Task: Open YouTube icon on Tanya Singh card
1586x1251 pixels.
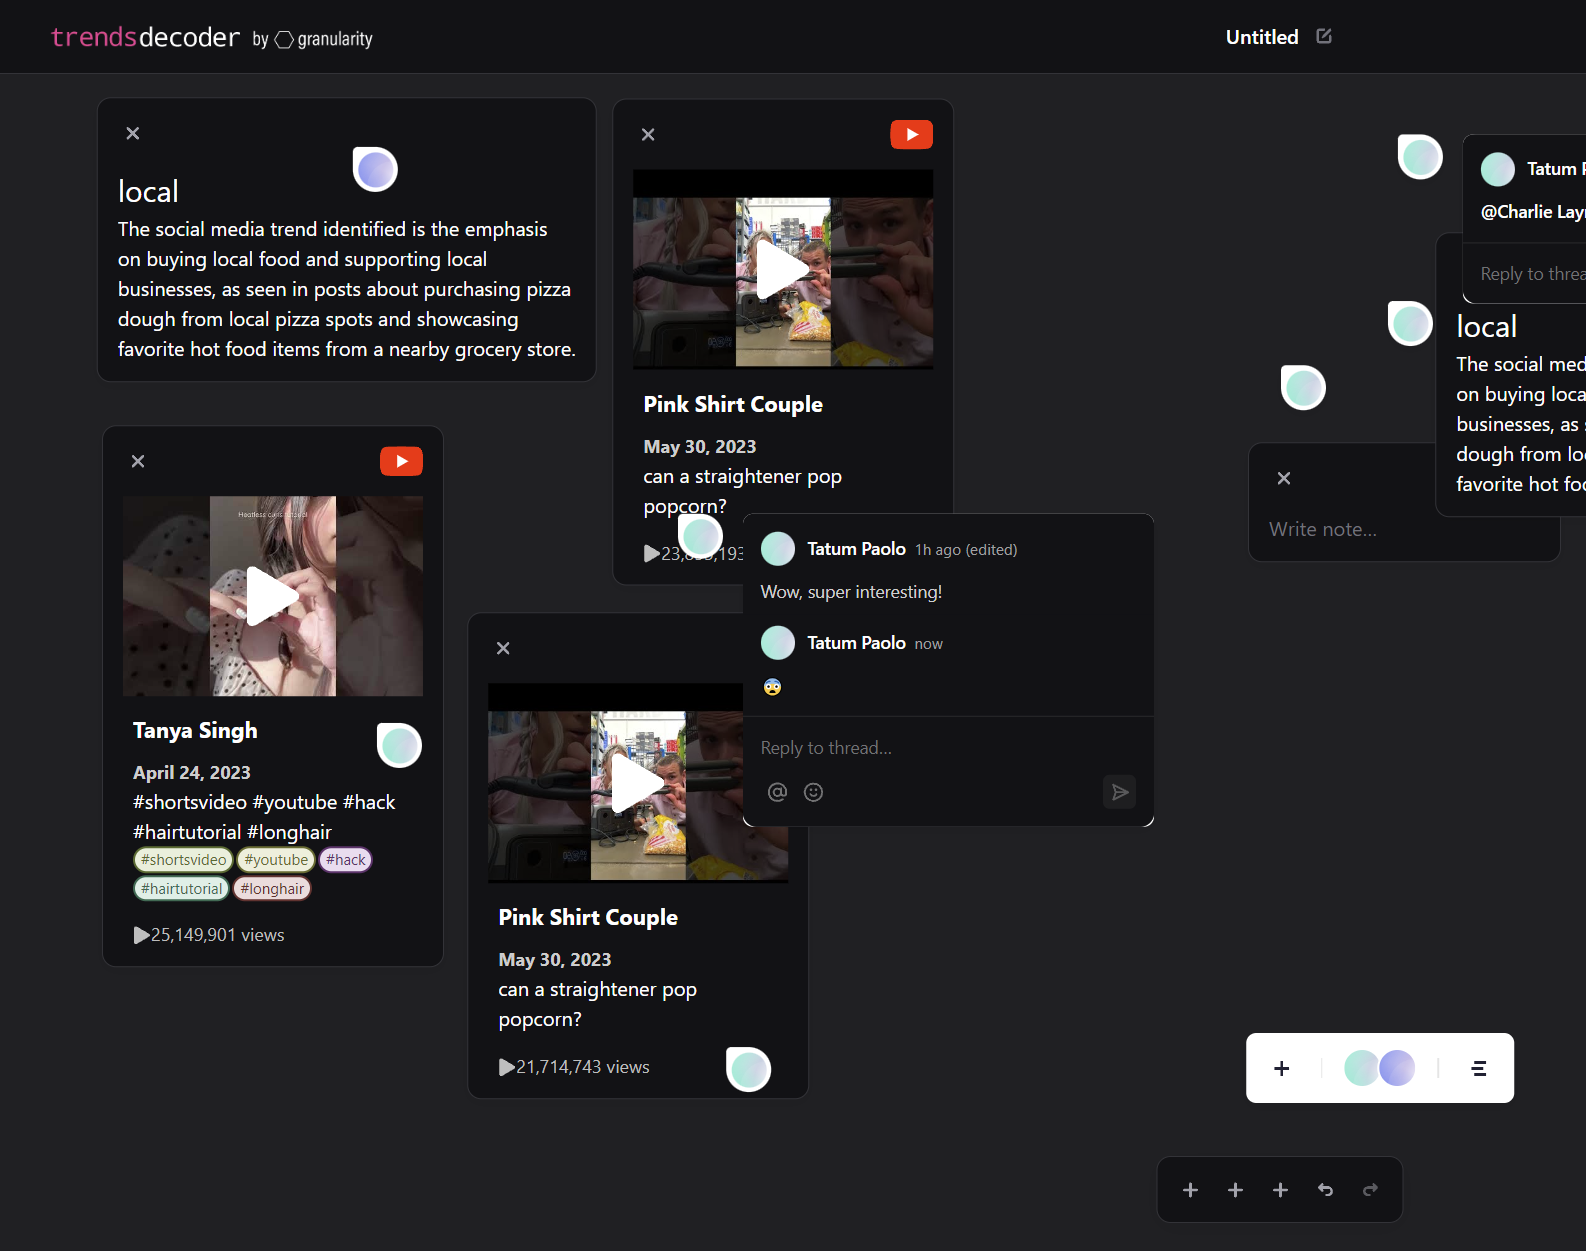Action: point(401,461)
